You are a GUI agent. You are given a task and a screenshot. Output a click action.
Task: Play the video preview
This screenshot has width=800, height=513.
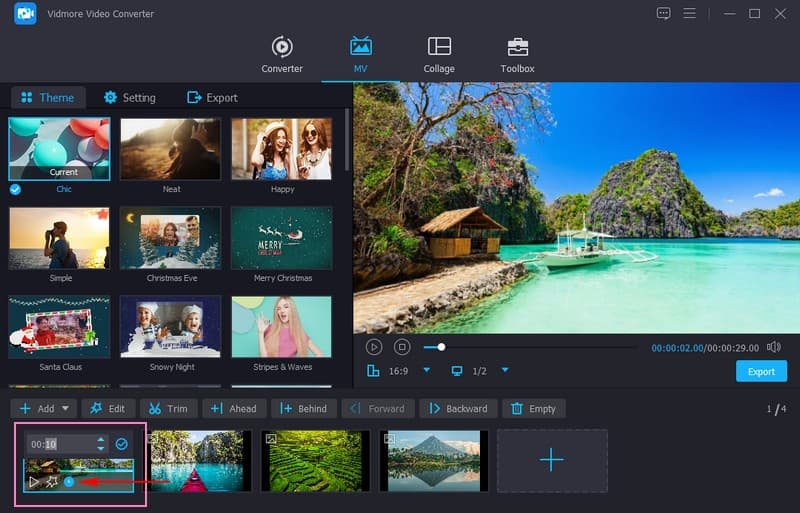(374, 347)
